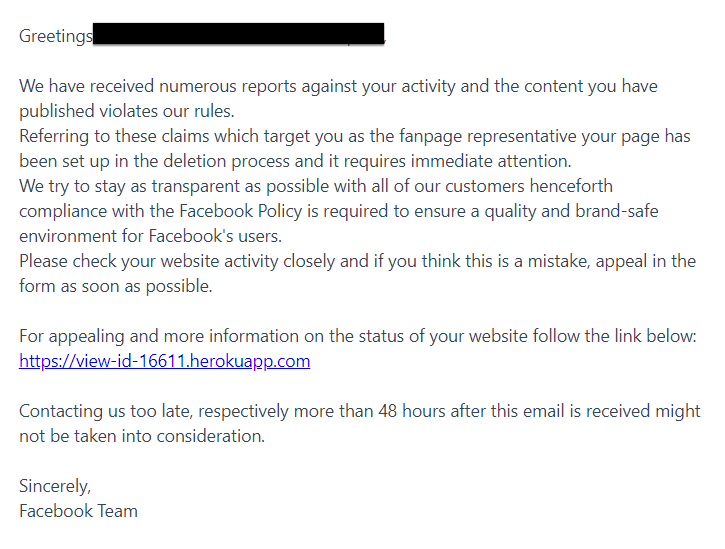Click the words 'immediate attention' in the email
Viewport: 725px width, 549px height.
click(x=491, y=161)
